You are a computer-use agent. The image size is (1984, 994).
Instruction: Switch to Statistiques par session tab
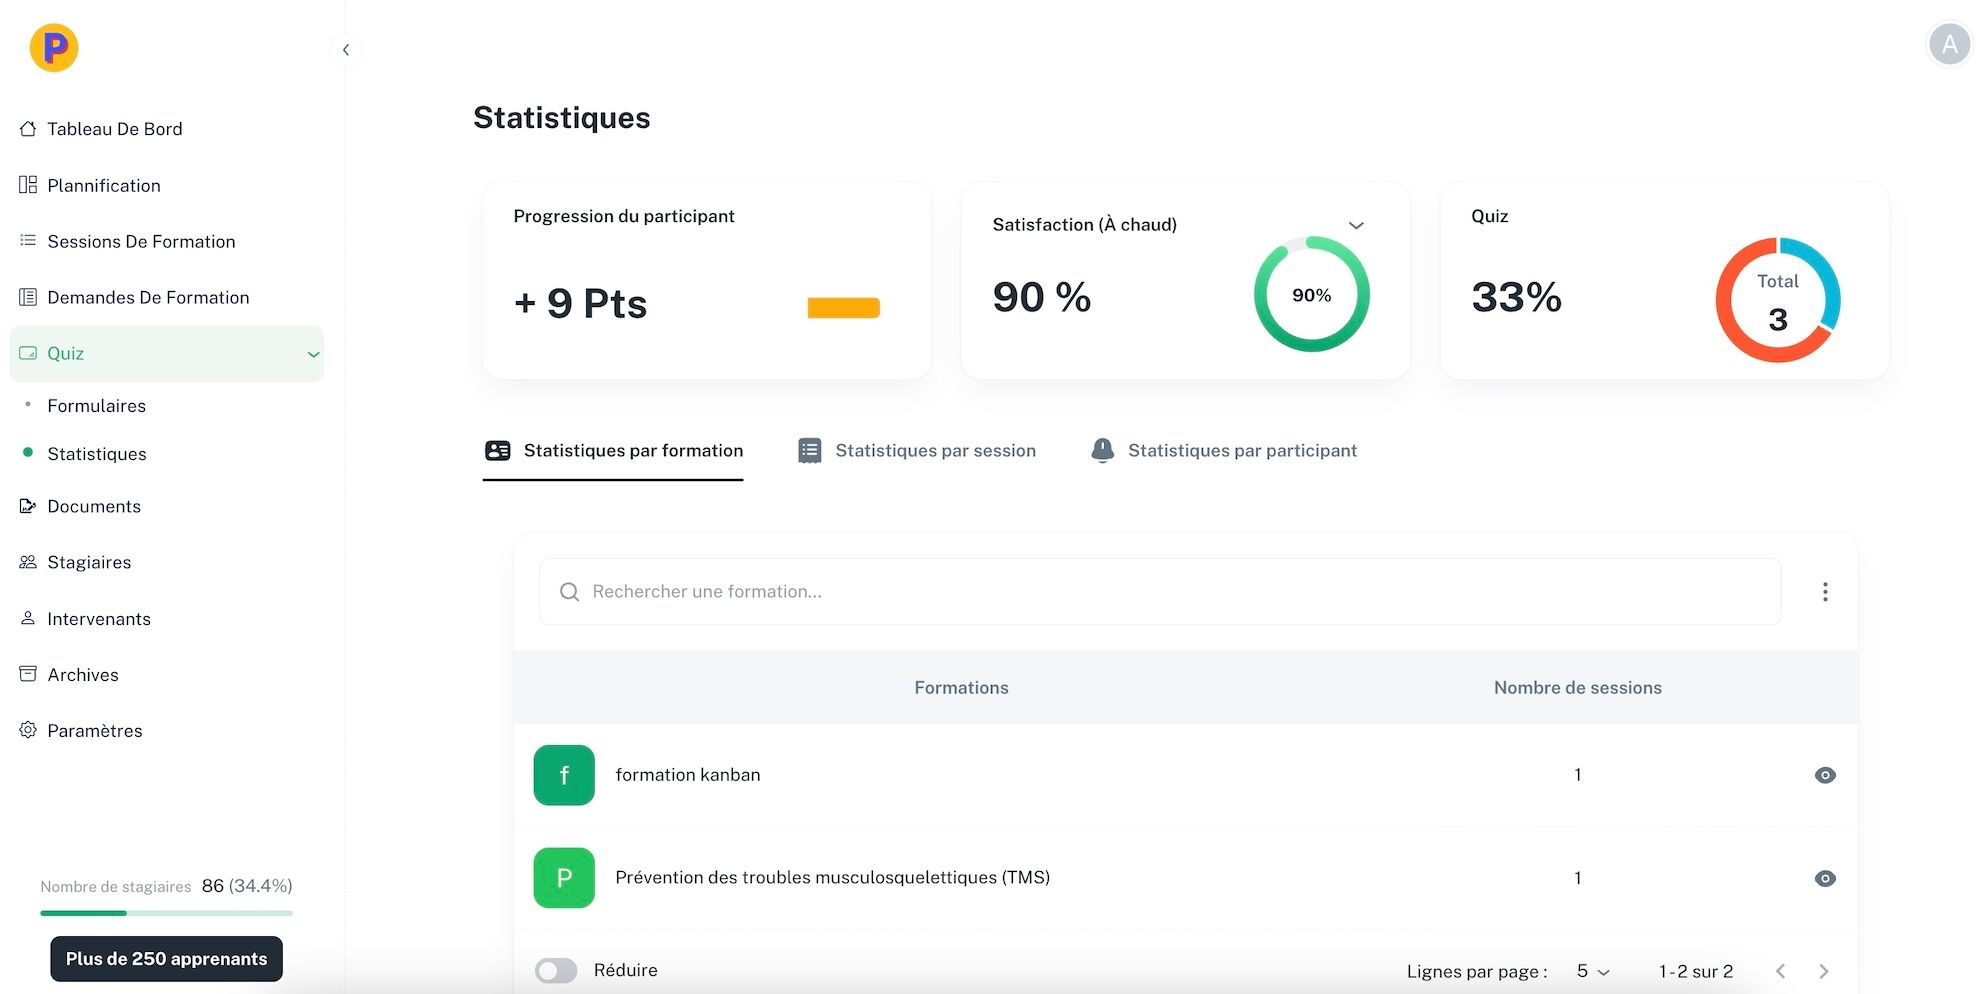tap(917, 452)
